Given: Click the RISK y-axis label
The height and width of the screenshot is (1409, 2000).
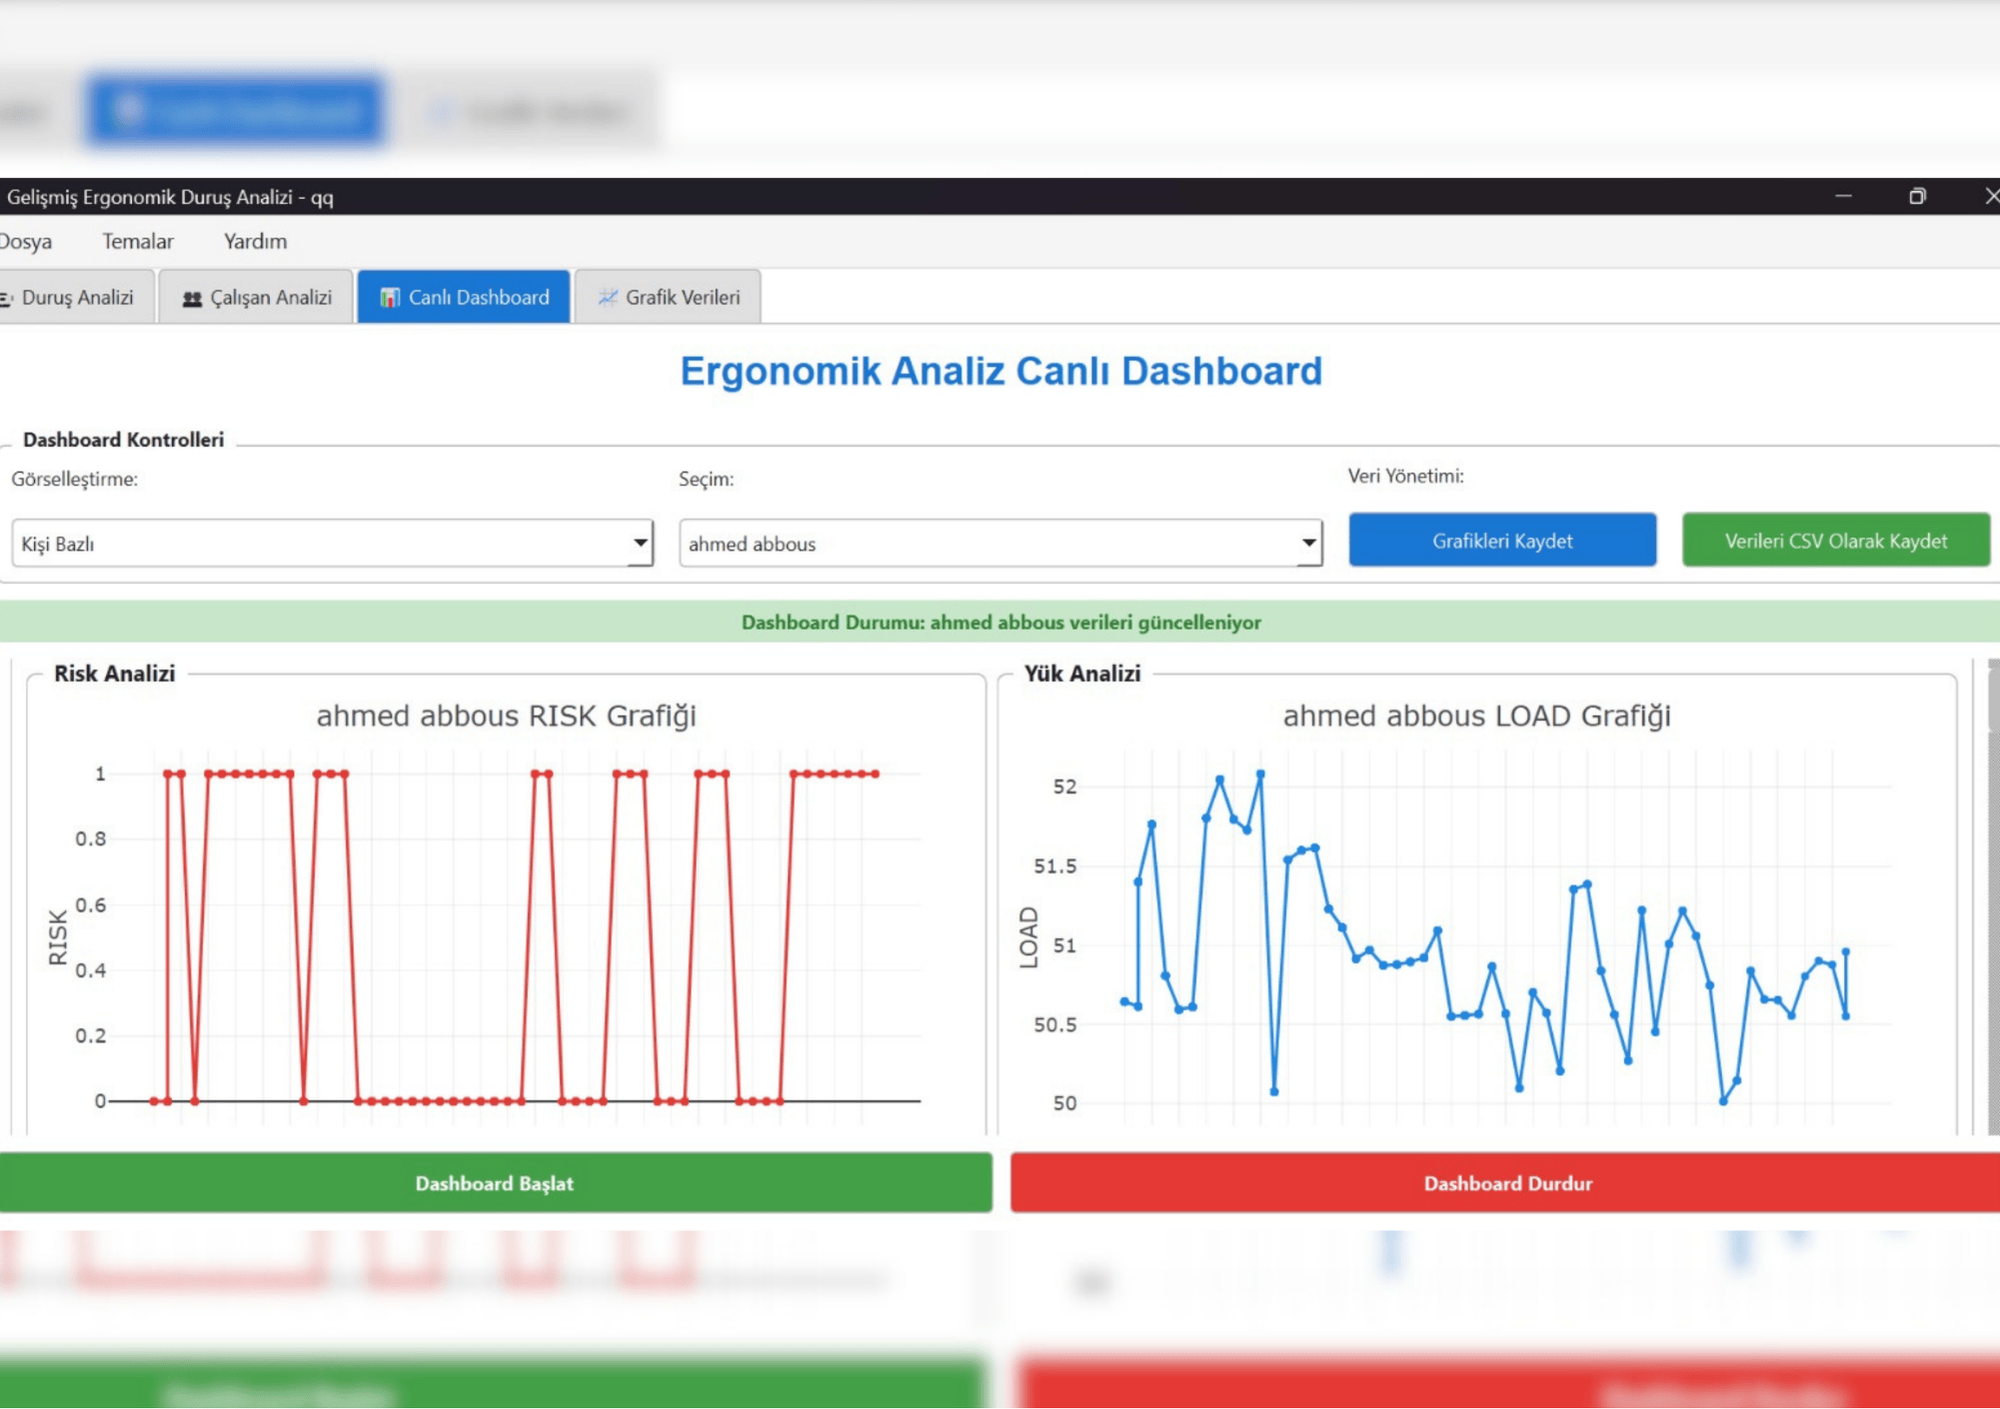Looking at the screenshot, I should coord(58,937).
